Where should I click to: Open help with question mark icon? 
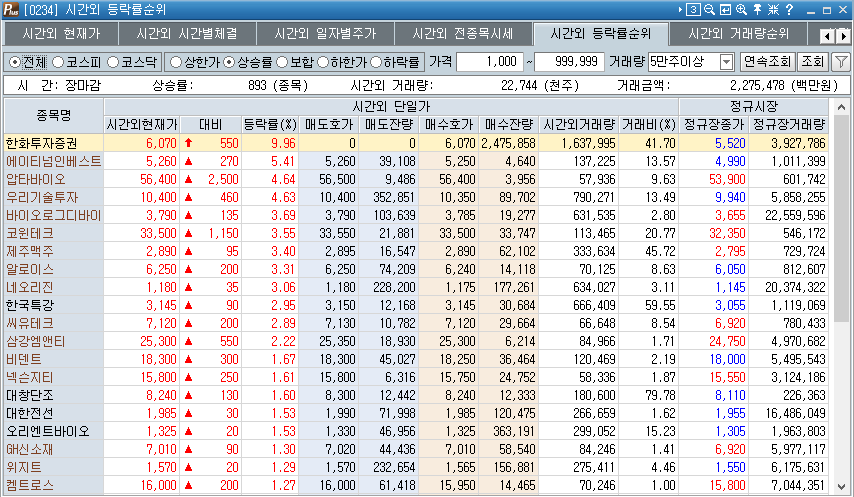click(x=789, y=10)
